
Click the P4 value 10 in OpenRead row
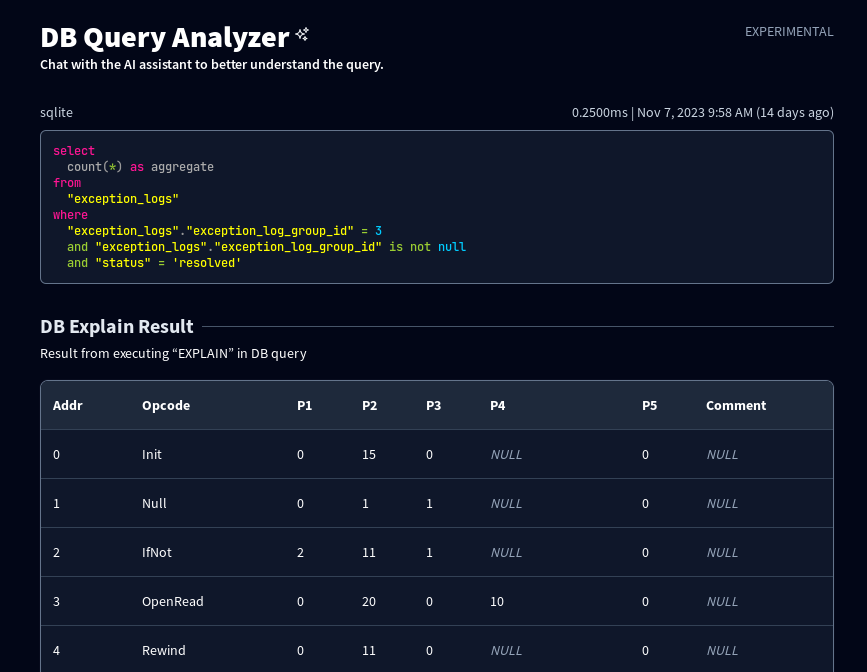[x=497, y=601]
